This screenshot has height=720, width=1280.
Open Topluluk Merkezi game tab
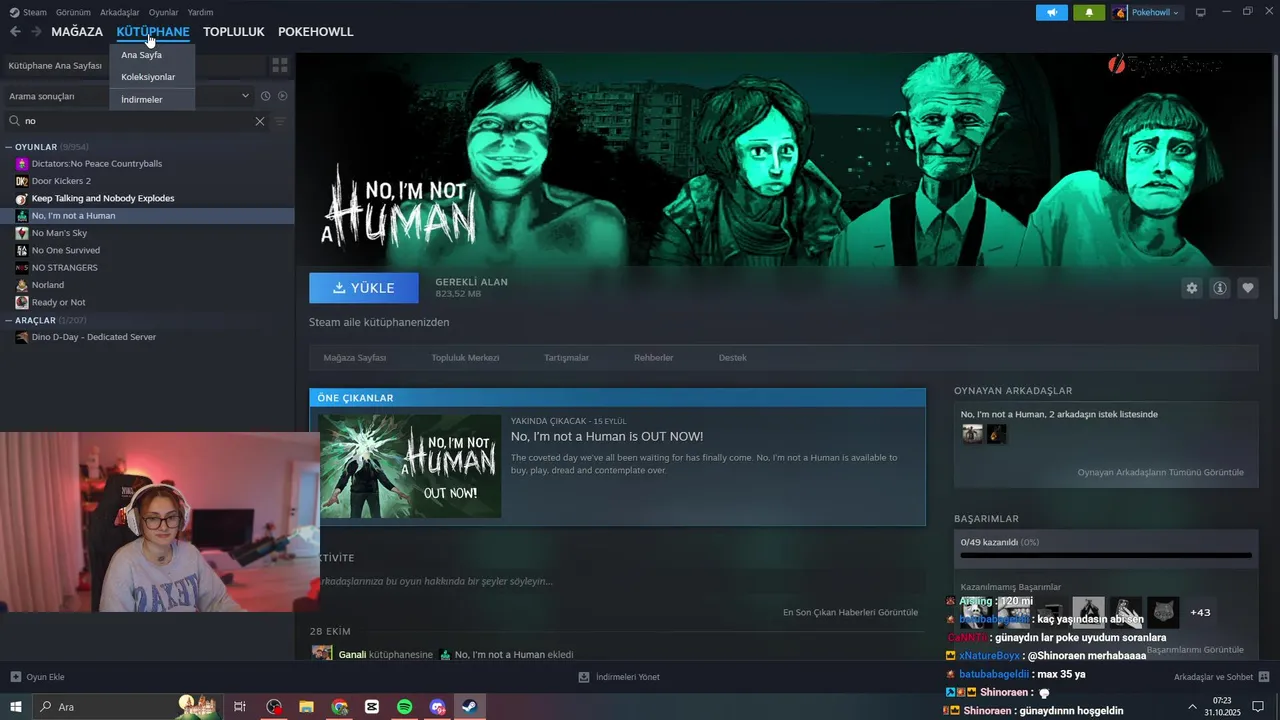(x=465, y=357)
